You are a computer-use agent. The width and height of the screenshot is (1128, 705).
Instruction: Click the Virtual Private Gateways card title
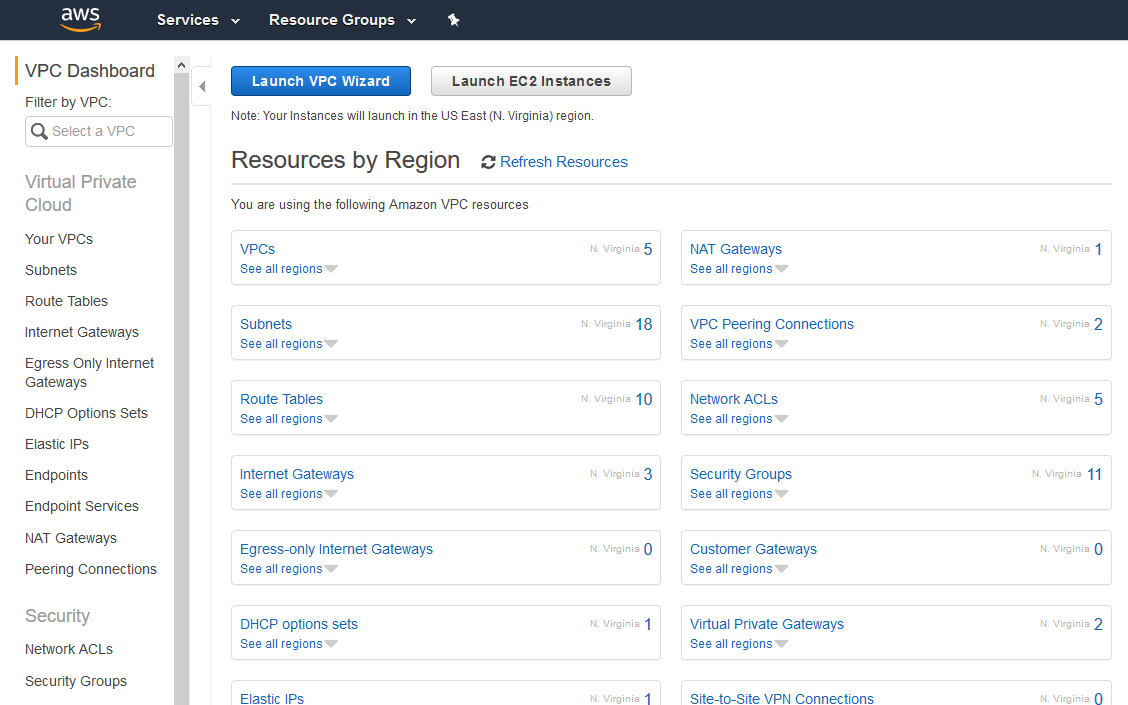[767, 624]
